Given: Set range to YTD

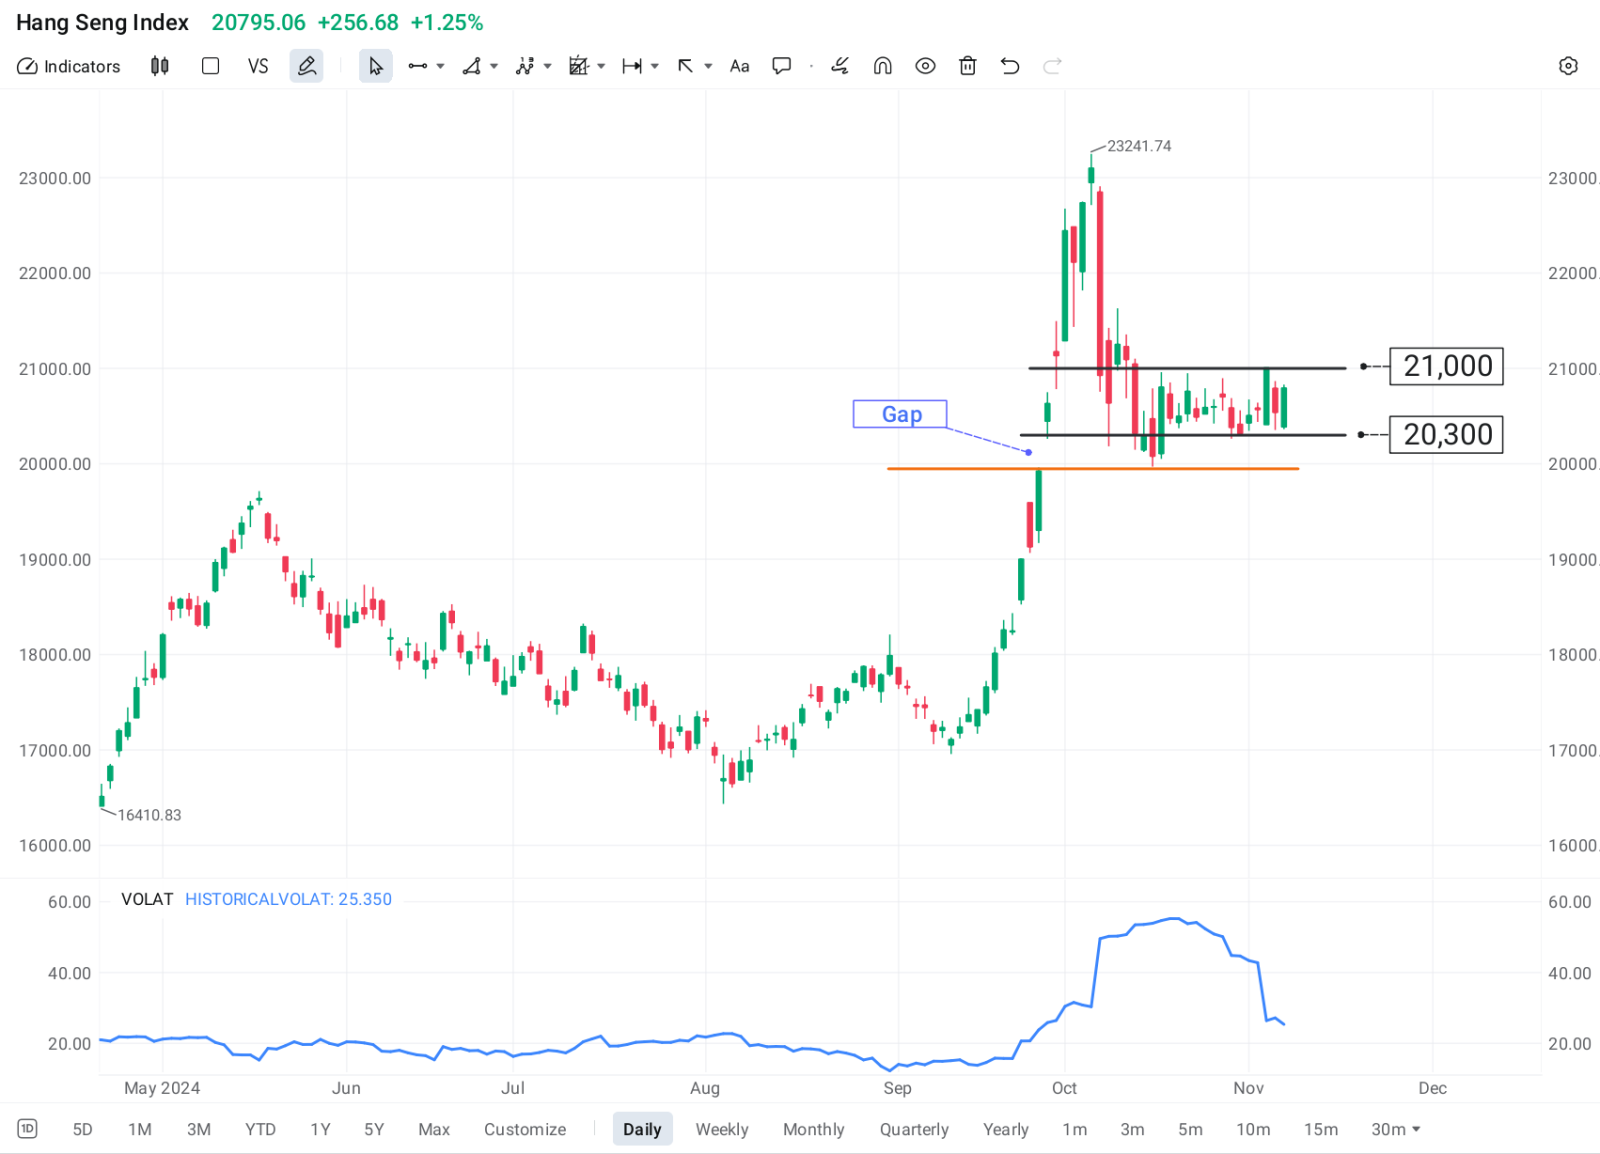Looking at the screenshot, I should point(261,1129).
